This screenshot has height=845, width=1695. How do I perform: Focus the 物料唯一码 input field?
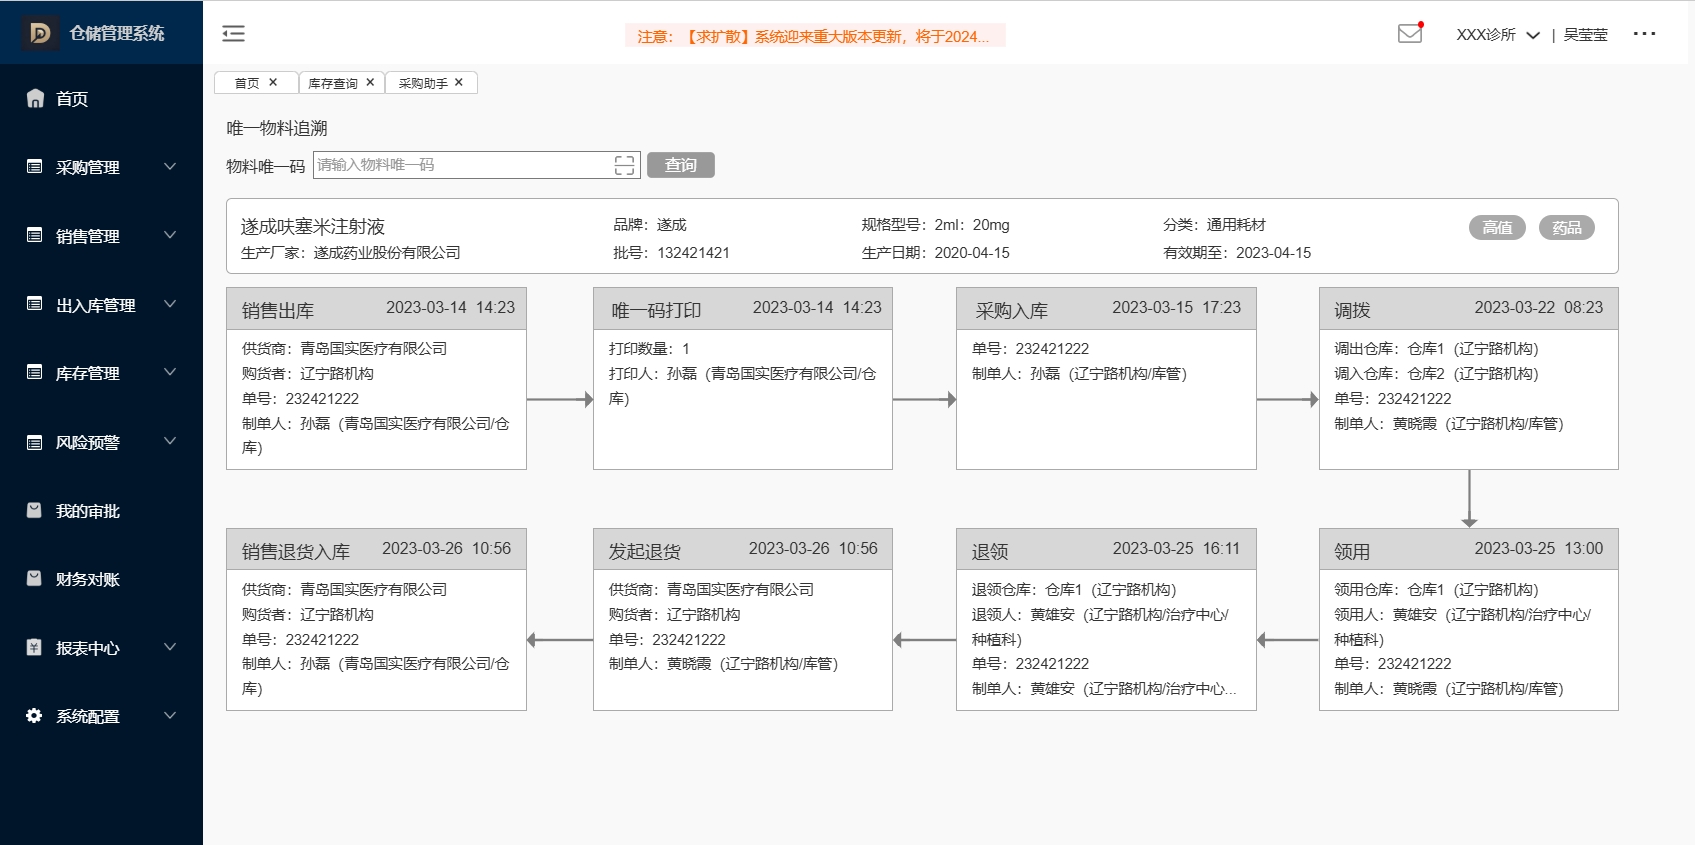point(476,165)
